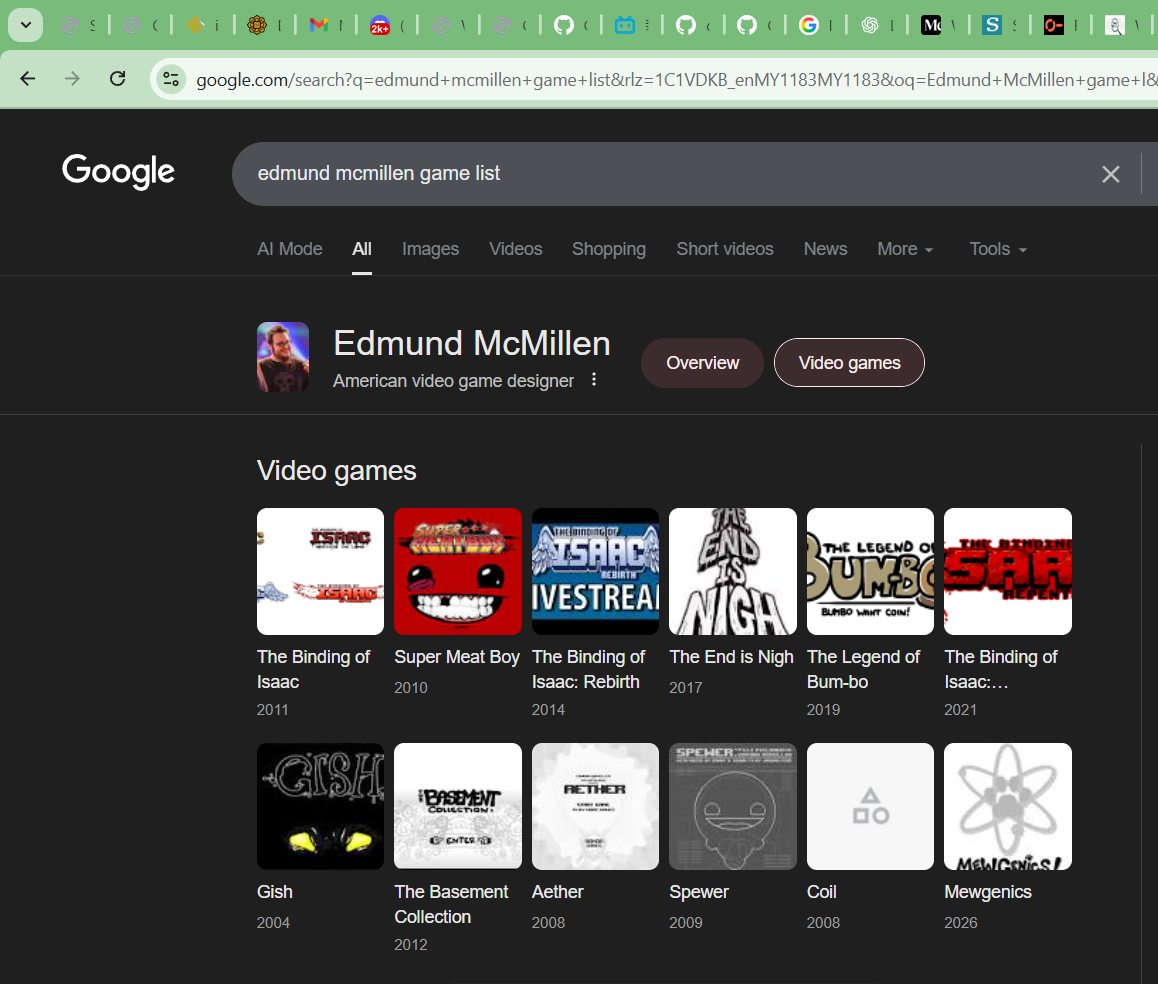The height and width of the screenshot is (984, 1158).
Task: Click the Edmund McMillen heading
Action: pyautogui.click(x=472, y=344)
